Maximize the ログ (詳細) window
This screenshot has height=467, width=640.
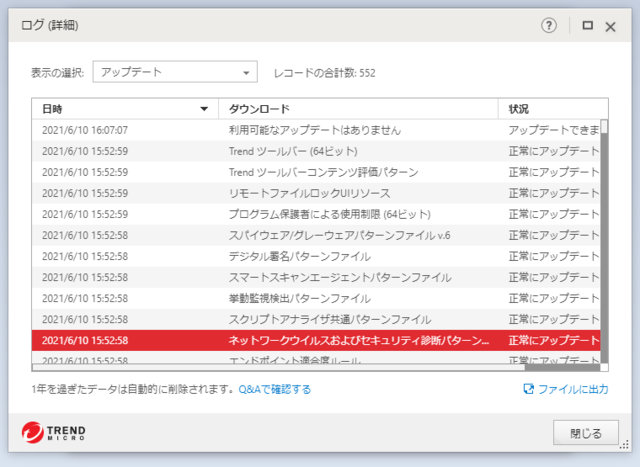coord(587,26)
